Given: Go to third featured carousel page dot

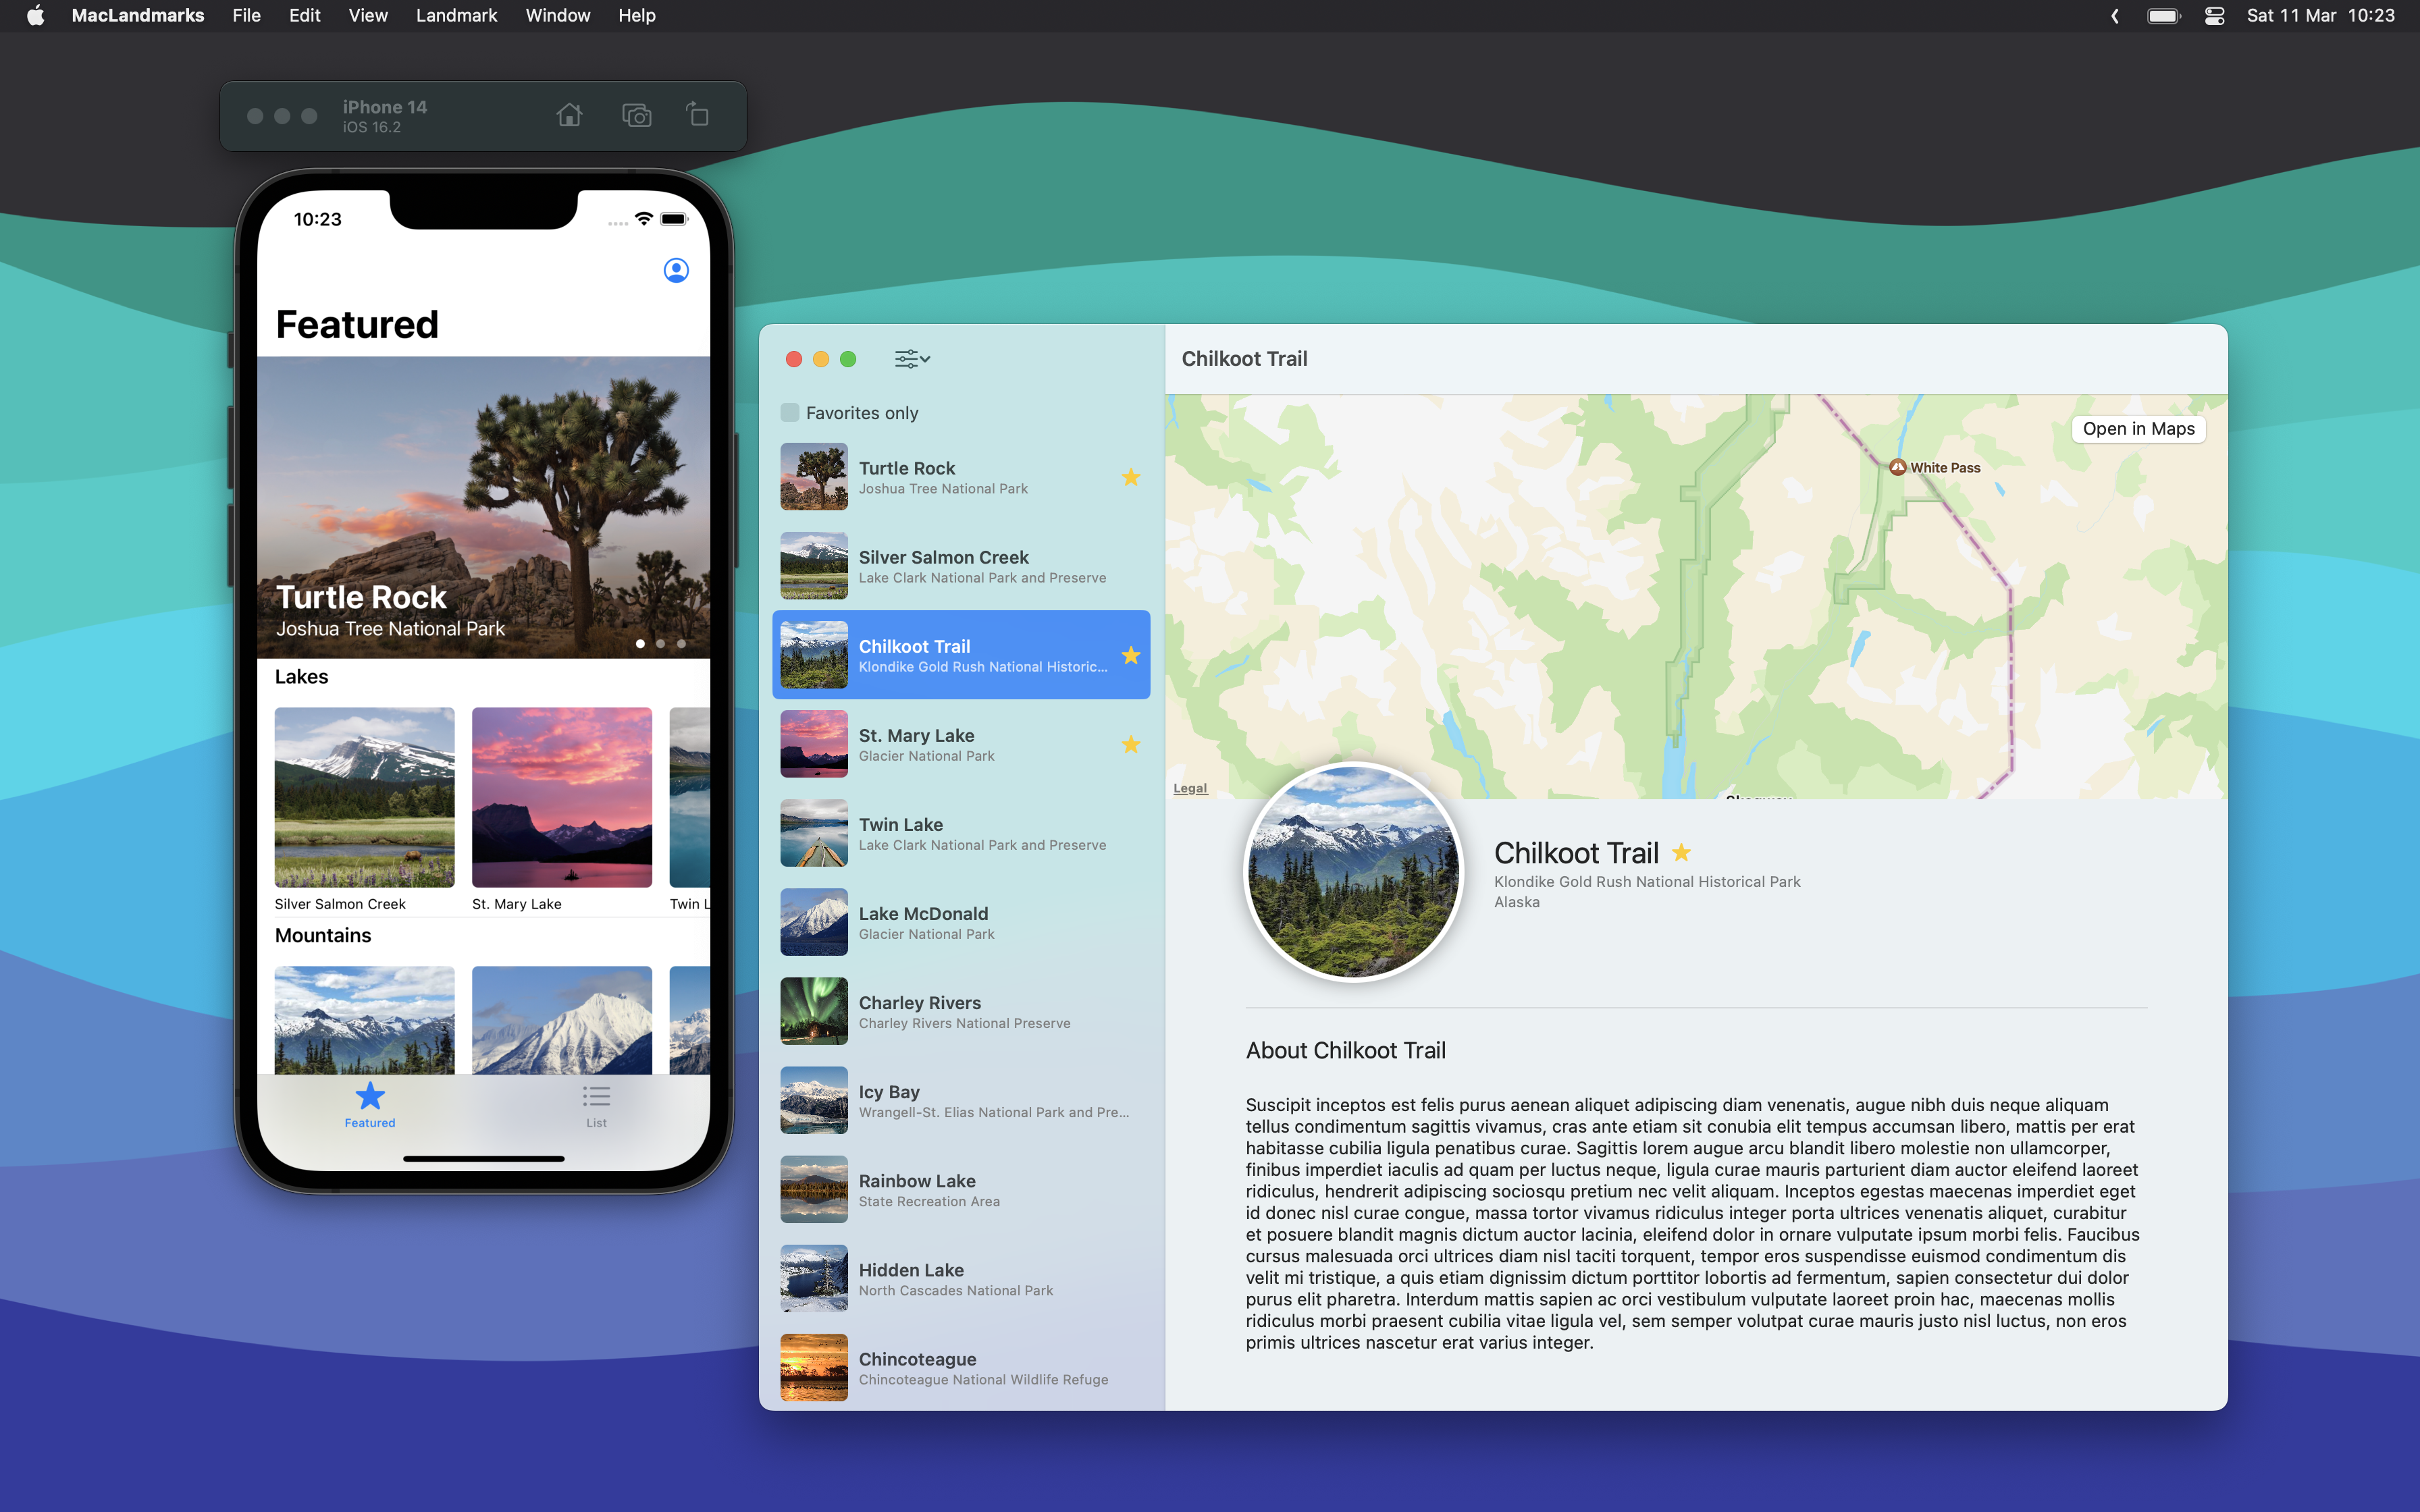Looking at the screenshot, I should (681, 643).
